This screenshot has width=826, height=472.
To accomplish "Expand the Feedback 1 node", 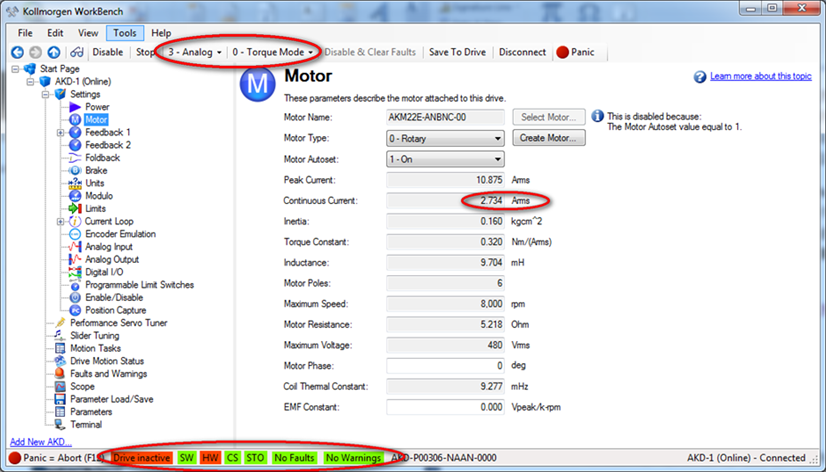I will coord(61,133).
